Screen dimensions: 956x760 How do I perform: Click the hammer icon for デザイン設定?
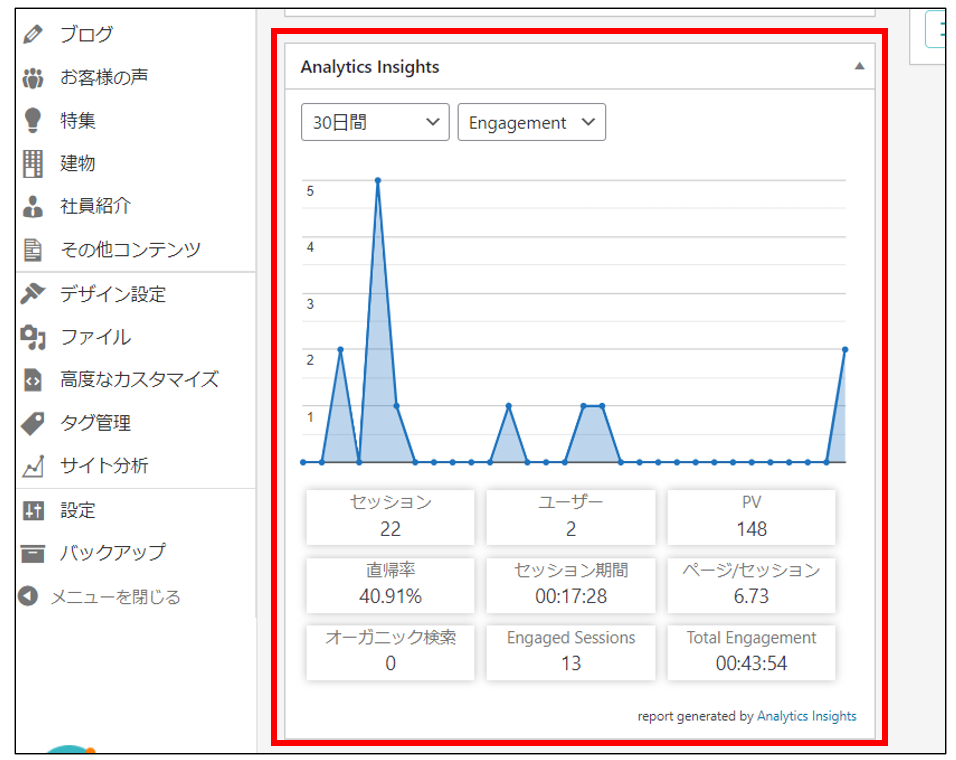click(x=33, y=294)
